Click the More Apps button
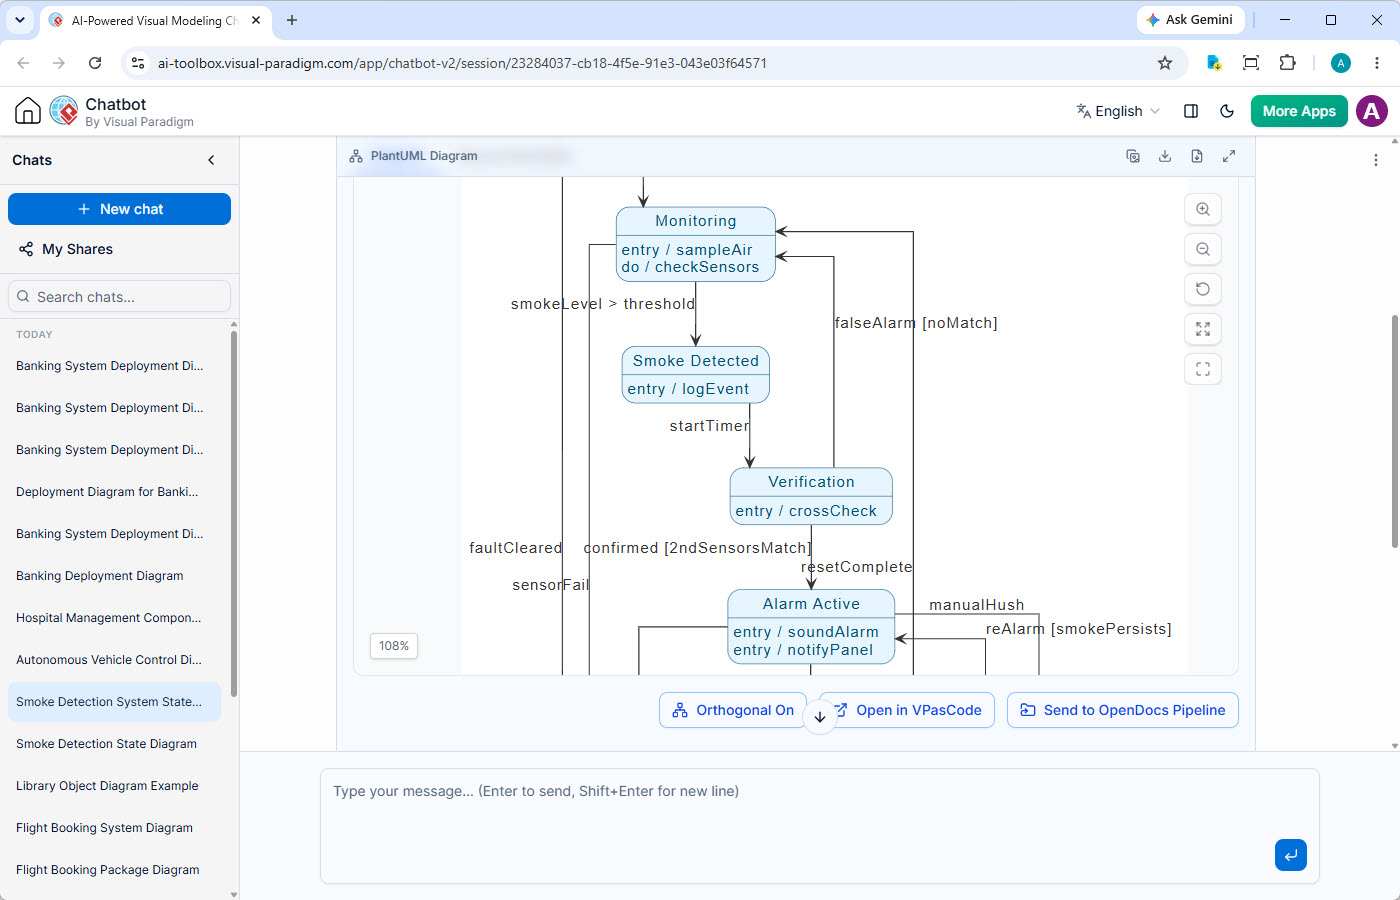Screen dimensions: 1400x900 (1299, 111)
